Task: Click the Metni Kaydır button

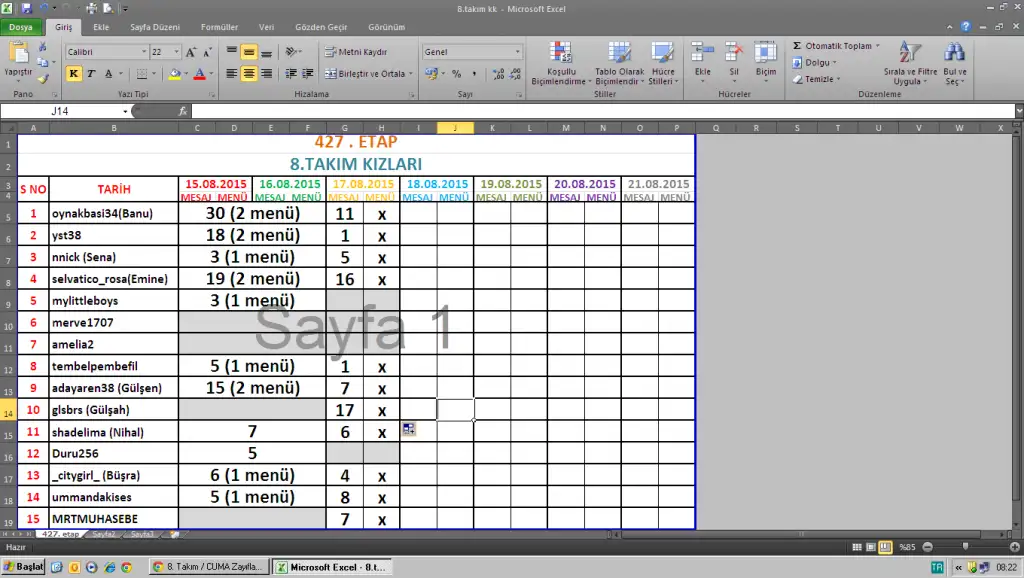Action: 356,52
